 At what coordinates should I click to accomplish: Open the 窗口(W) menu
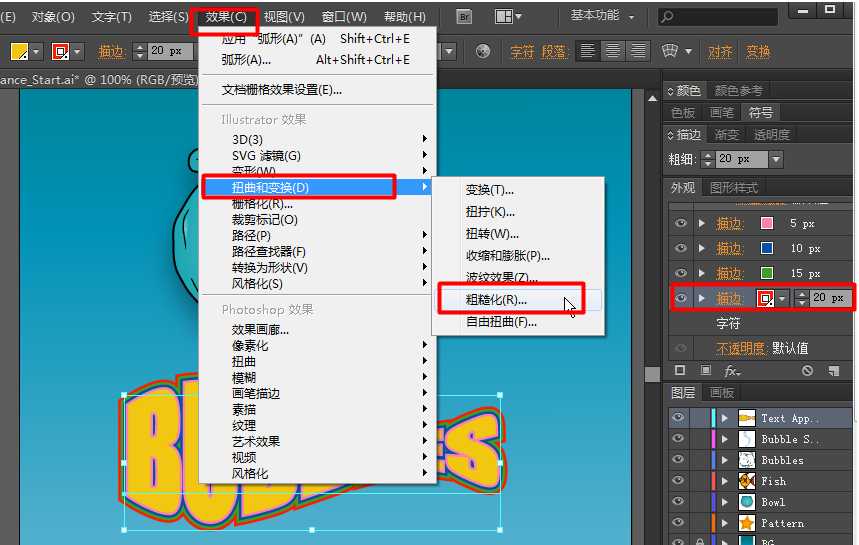tap(343, 18)
